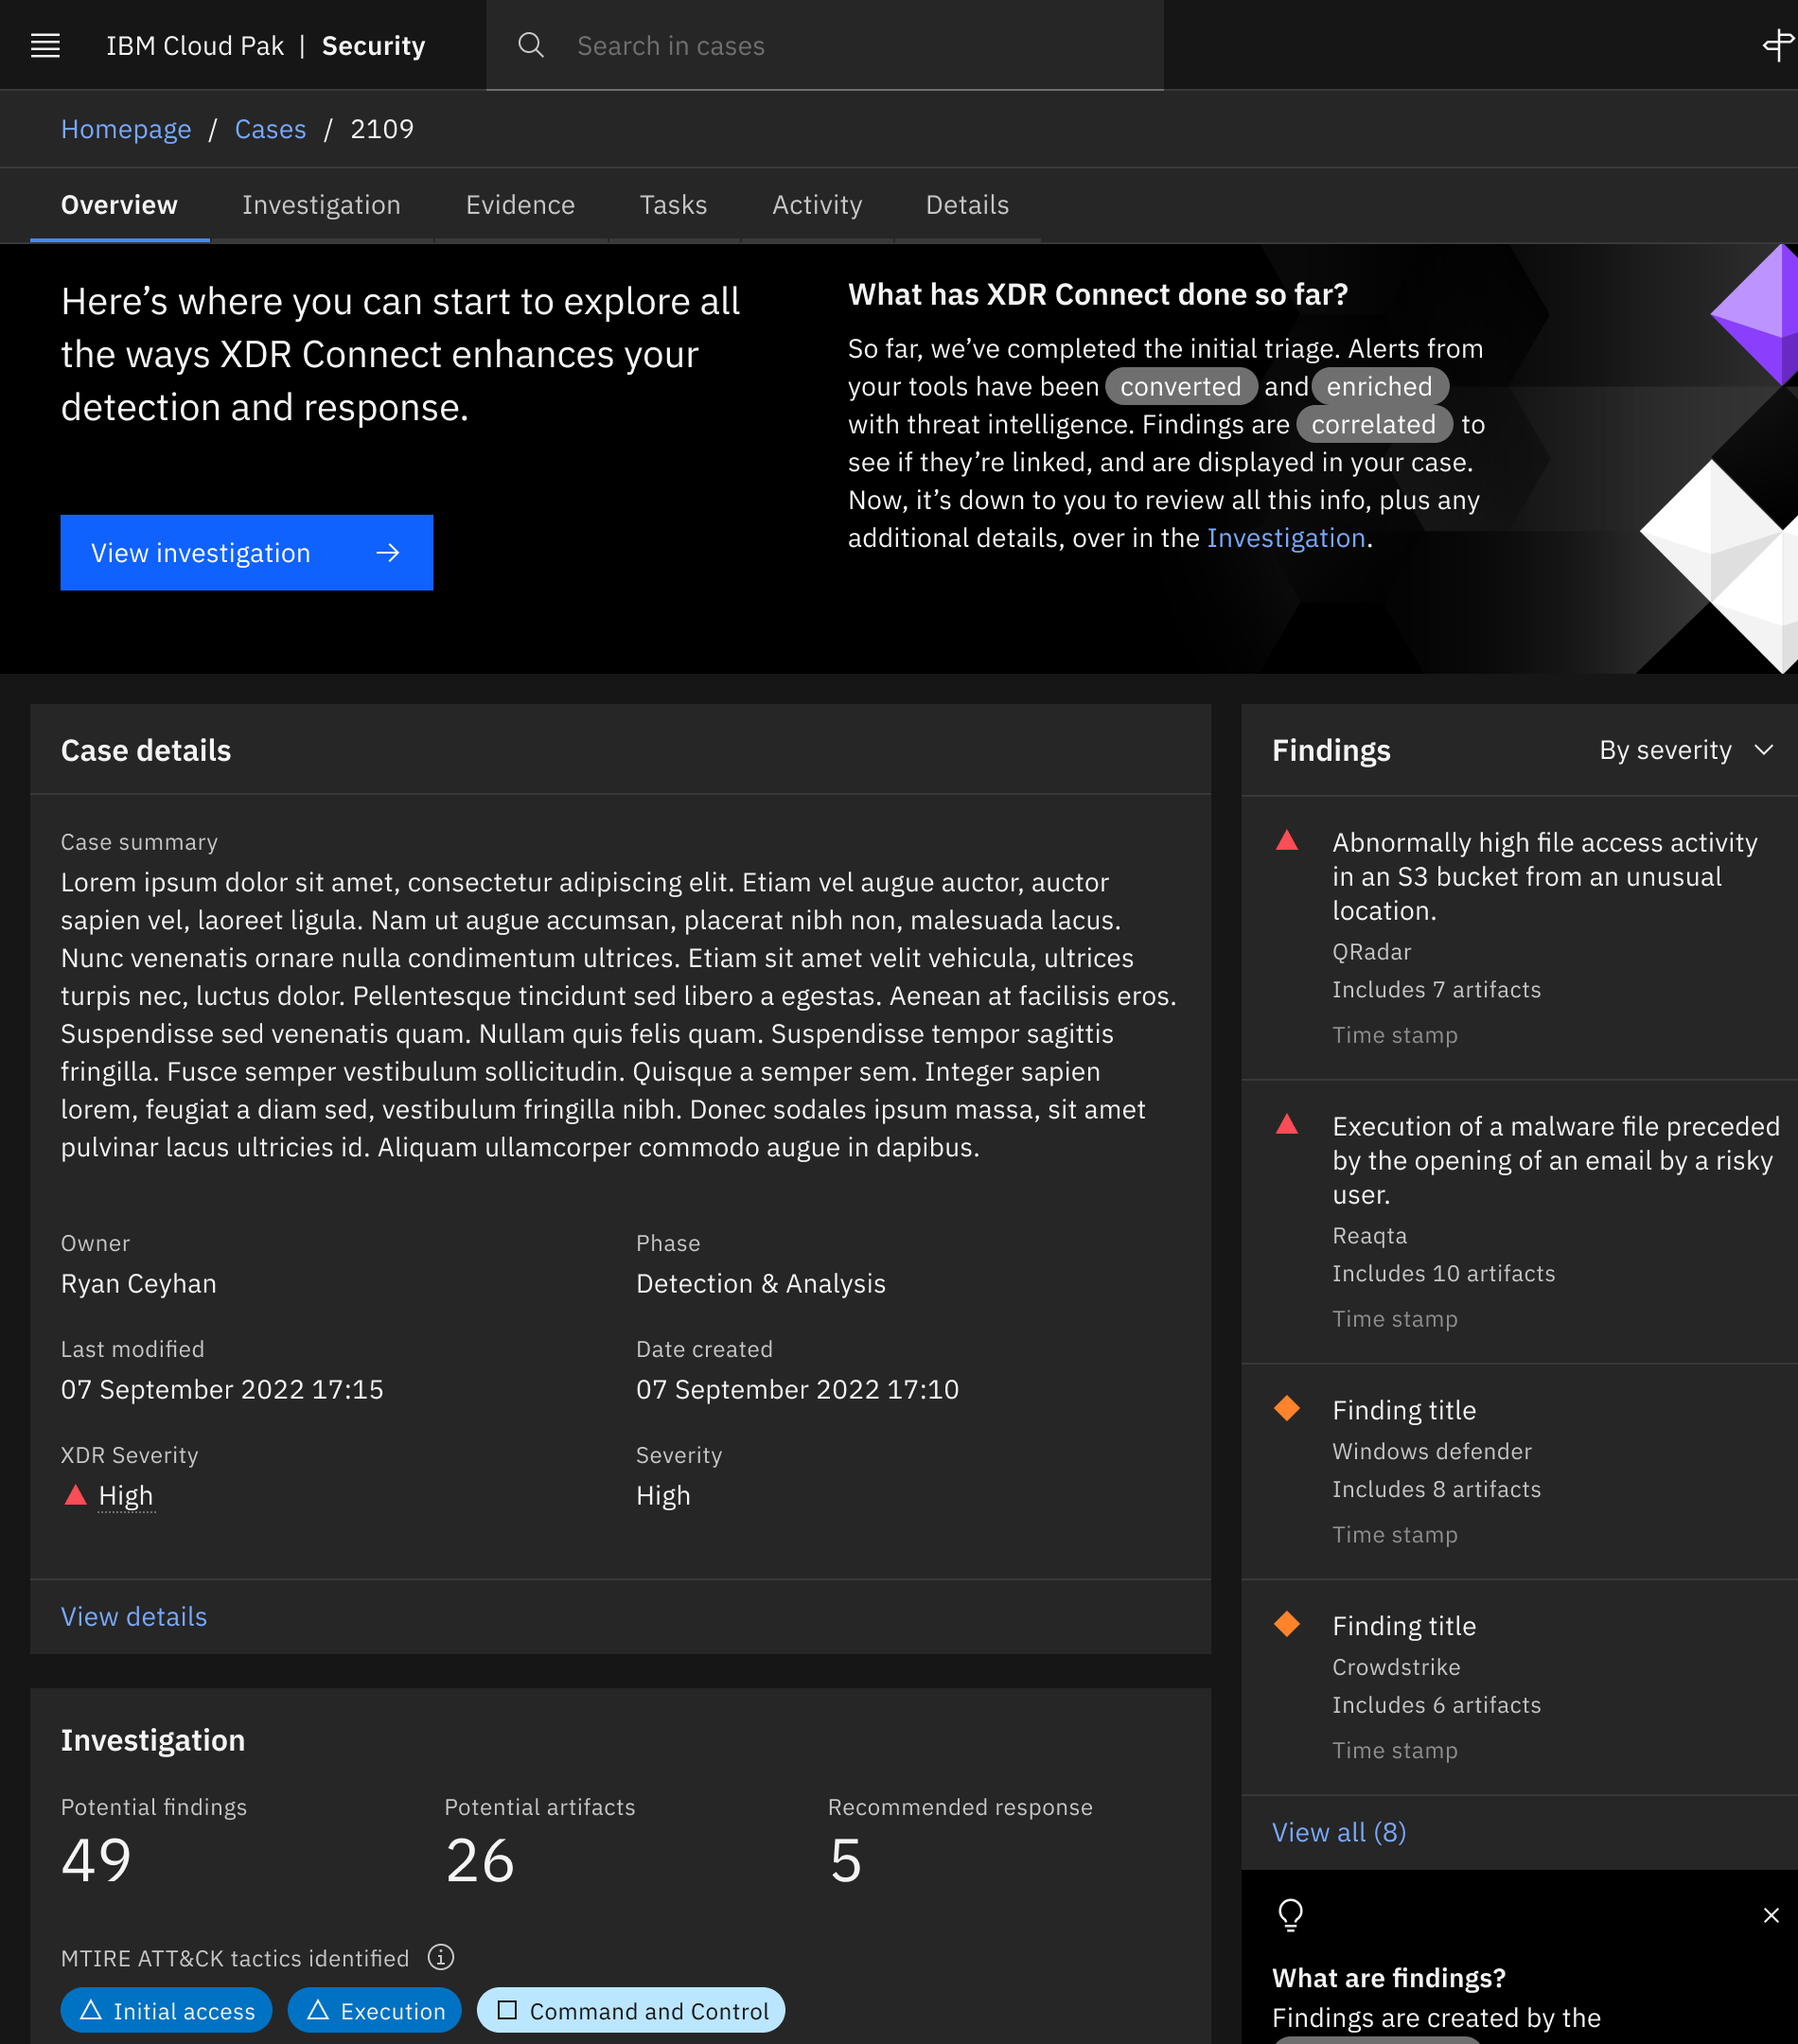Click the enriched tag in banner
Image resolution: width=1798 pixels, height=2044 pixels.
(1379, 386)
